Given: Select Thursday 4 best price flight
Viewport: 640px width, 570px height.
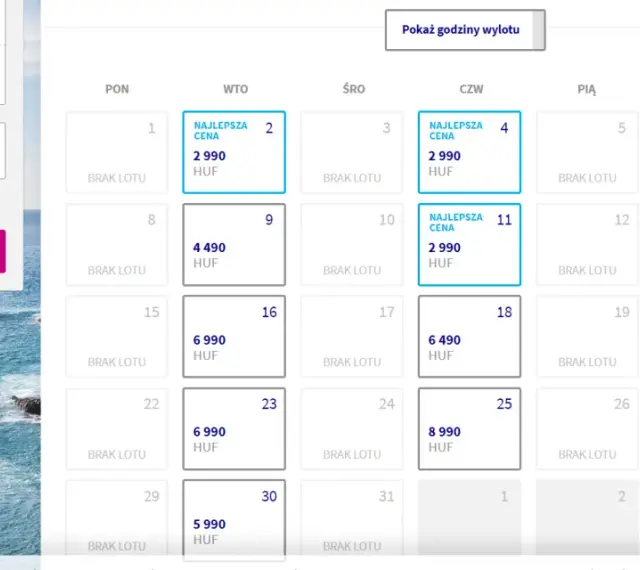Looking at the screenshot, I should tap(469, 152).
